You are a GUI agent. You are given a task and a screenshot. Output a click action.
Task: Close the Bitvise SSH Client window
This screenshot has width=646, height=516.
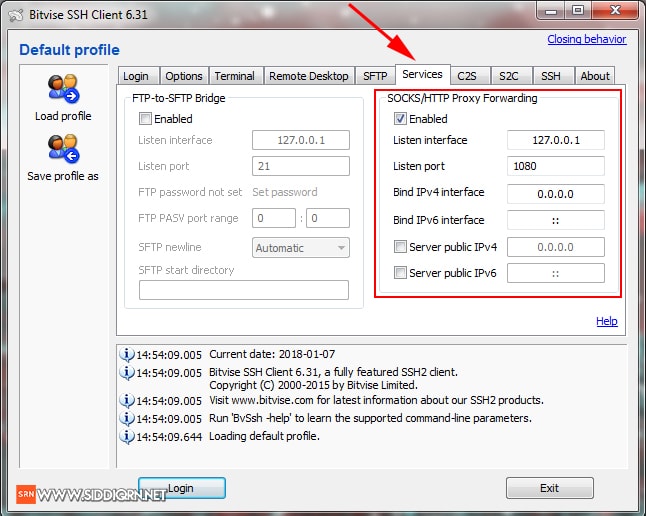615,11
